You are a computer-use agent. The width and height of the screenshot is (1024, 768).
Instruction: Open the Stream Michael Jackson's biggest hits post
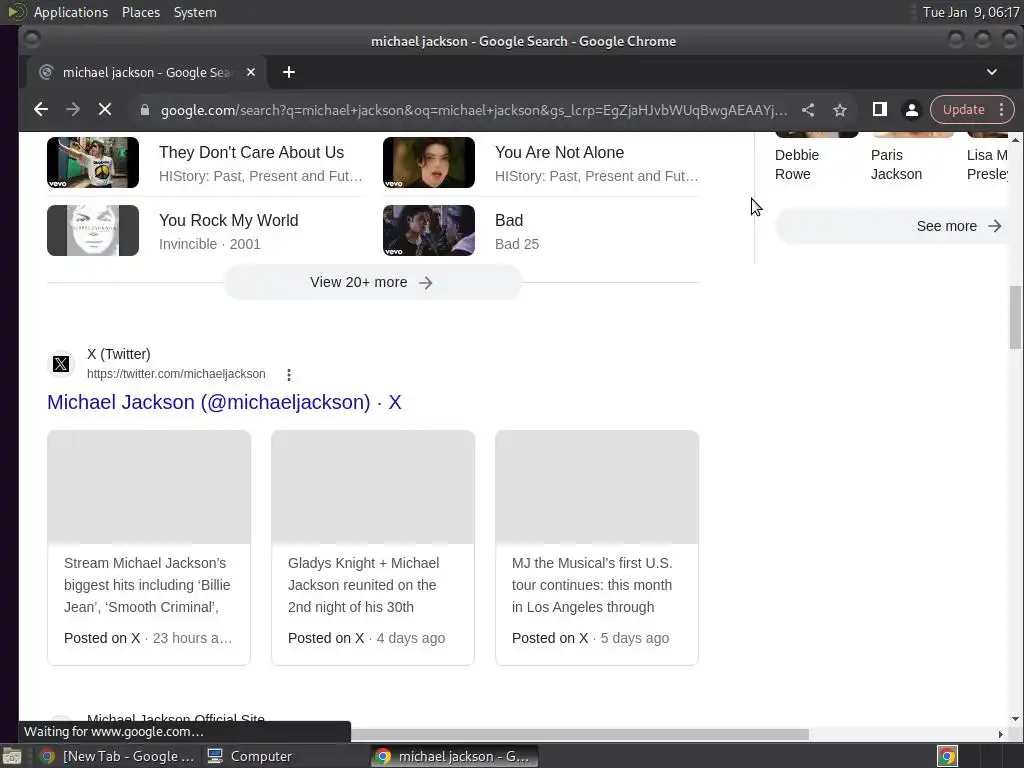tap(149, 548)
